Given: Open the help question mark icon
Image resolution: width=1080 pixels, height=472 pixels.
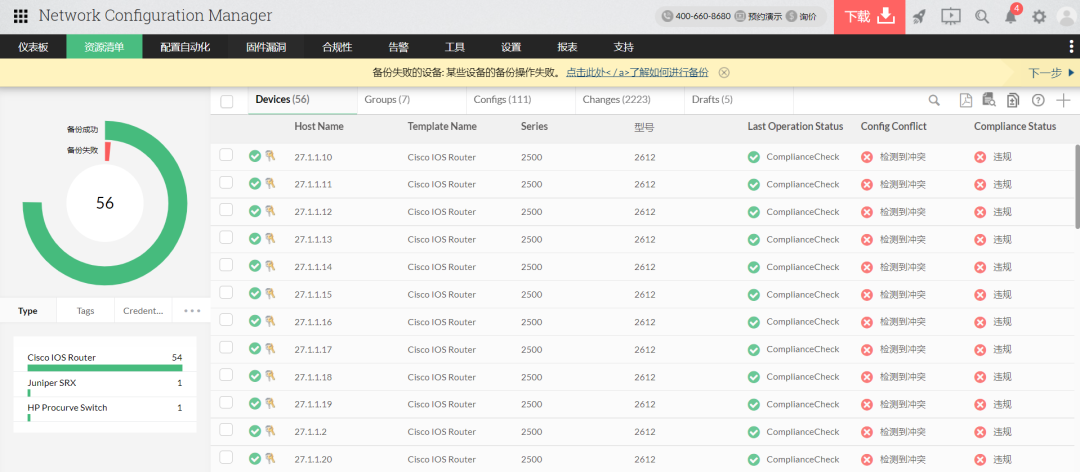Looking at the screenshot, I should [1038, 101].
